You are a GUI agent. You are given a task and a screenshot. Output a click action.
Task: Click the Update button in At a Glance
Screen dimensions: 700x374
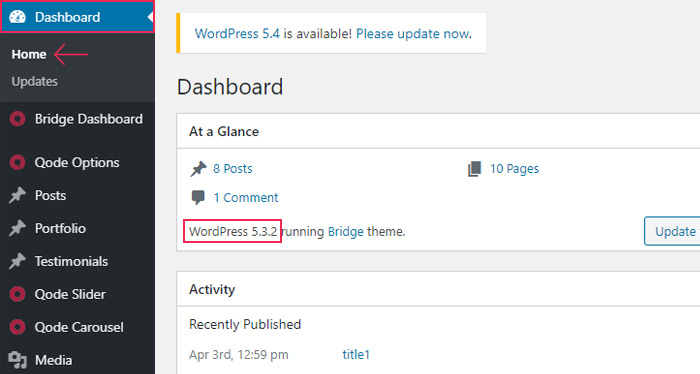[672, 231]
